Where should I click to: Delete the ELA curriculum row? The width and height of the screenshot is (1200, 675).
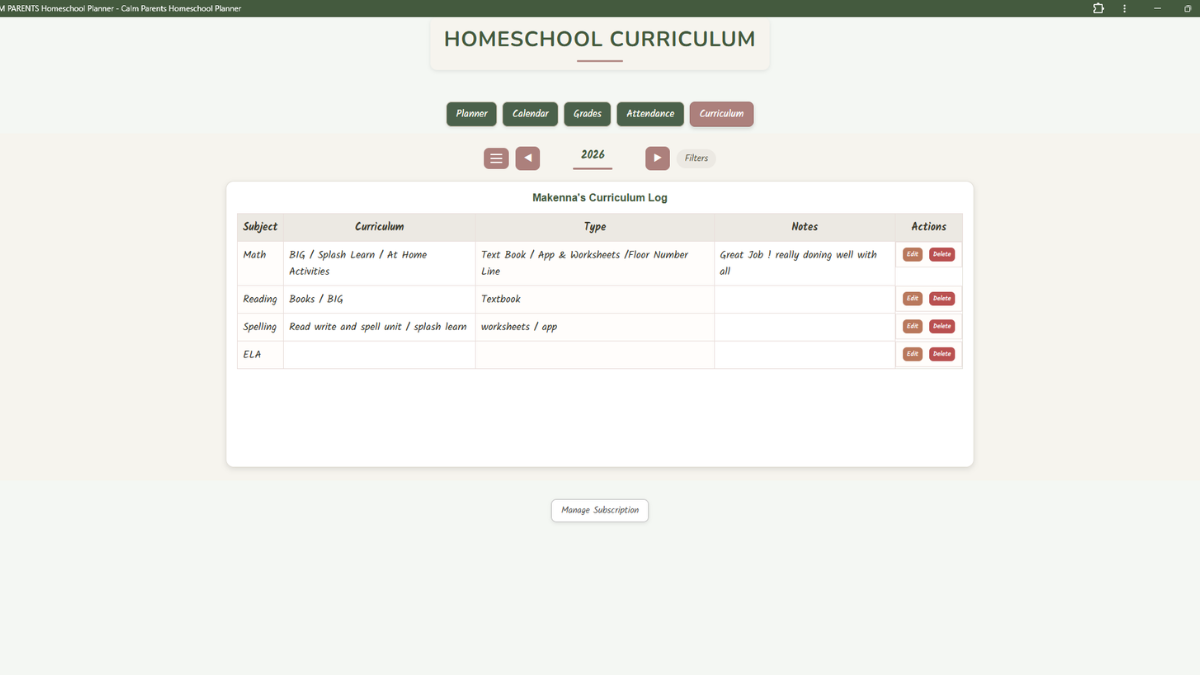pyautogui.click(x=942, y=354)
